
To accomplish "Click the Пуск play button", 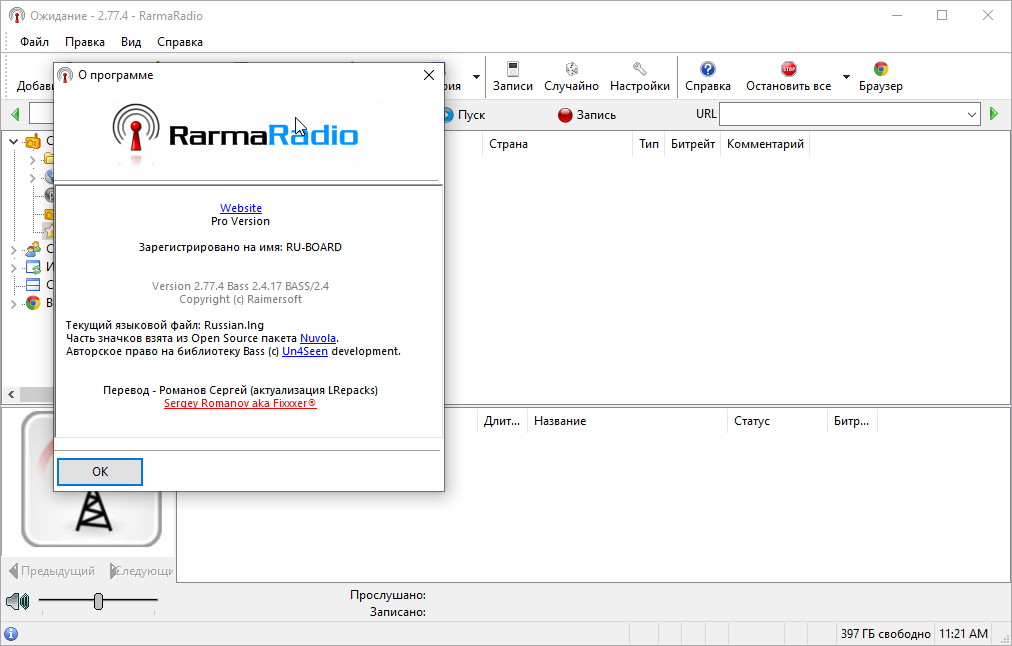I will point(464,115).
